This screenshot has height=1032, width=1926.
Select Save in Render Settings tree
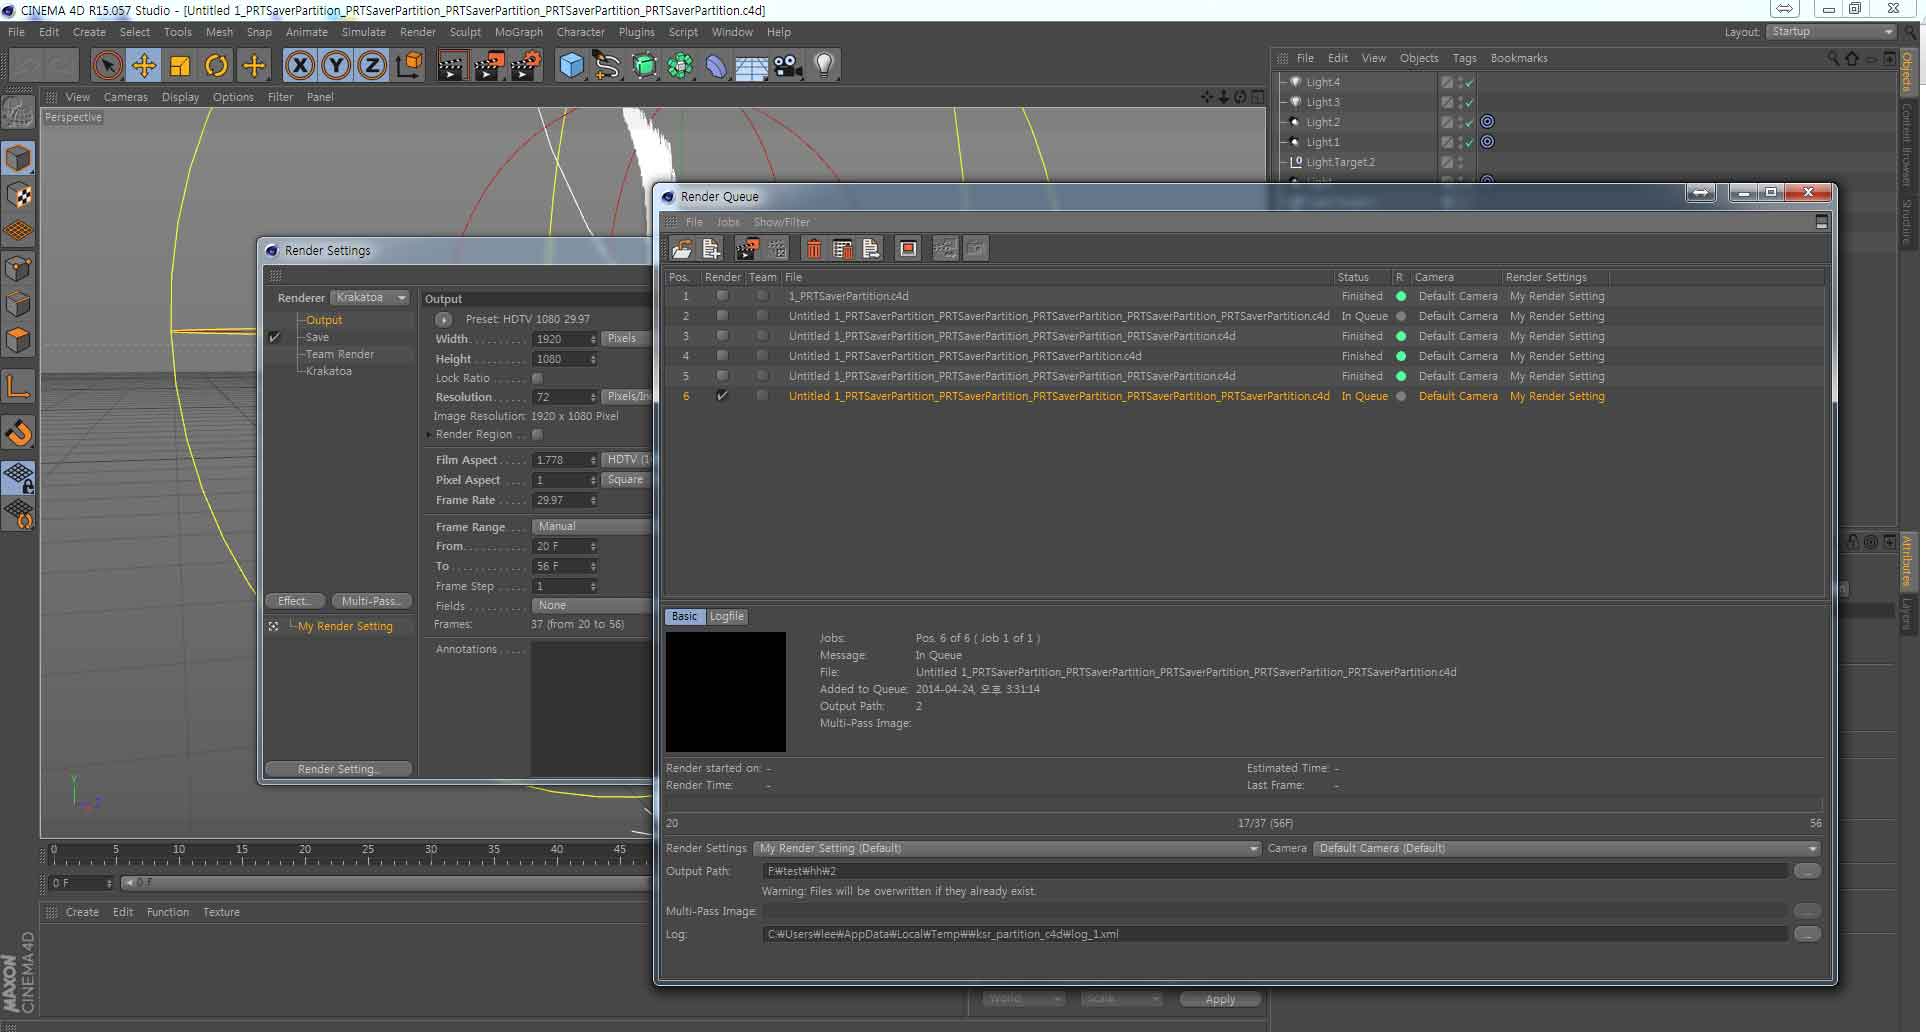pos(317,337)
